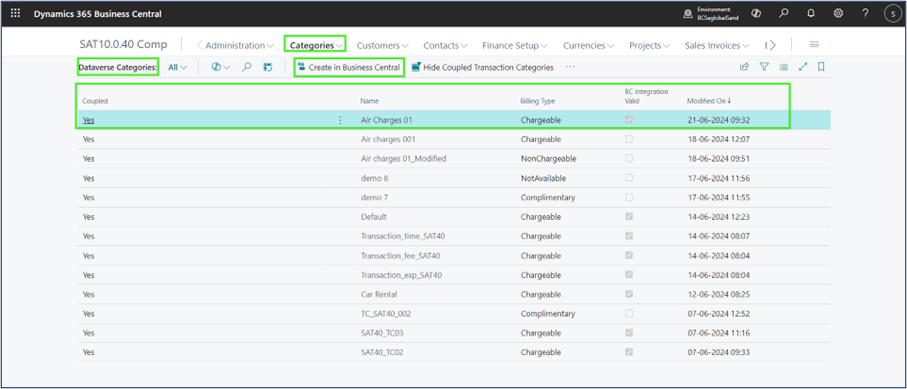Select the Transaction_exp_SAT40 name cell

click(x=401, y=275)
